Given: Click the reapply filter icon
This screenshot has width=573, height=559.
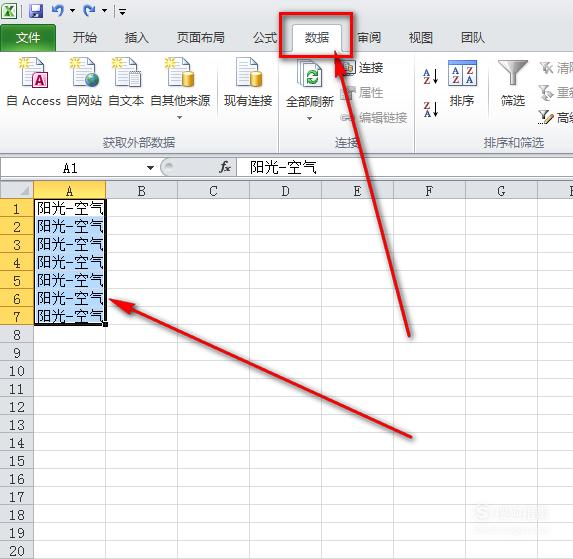Looking at the screenshot, I should click(x=546, y=93).
